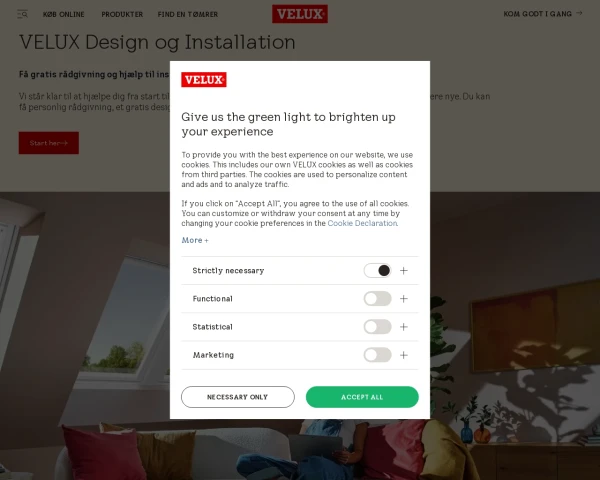Expand Marketing cookie details with plus icon
The image size is (600, 480).
coord(404,355)
